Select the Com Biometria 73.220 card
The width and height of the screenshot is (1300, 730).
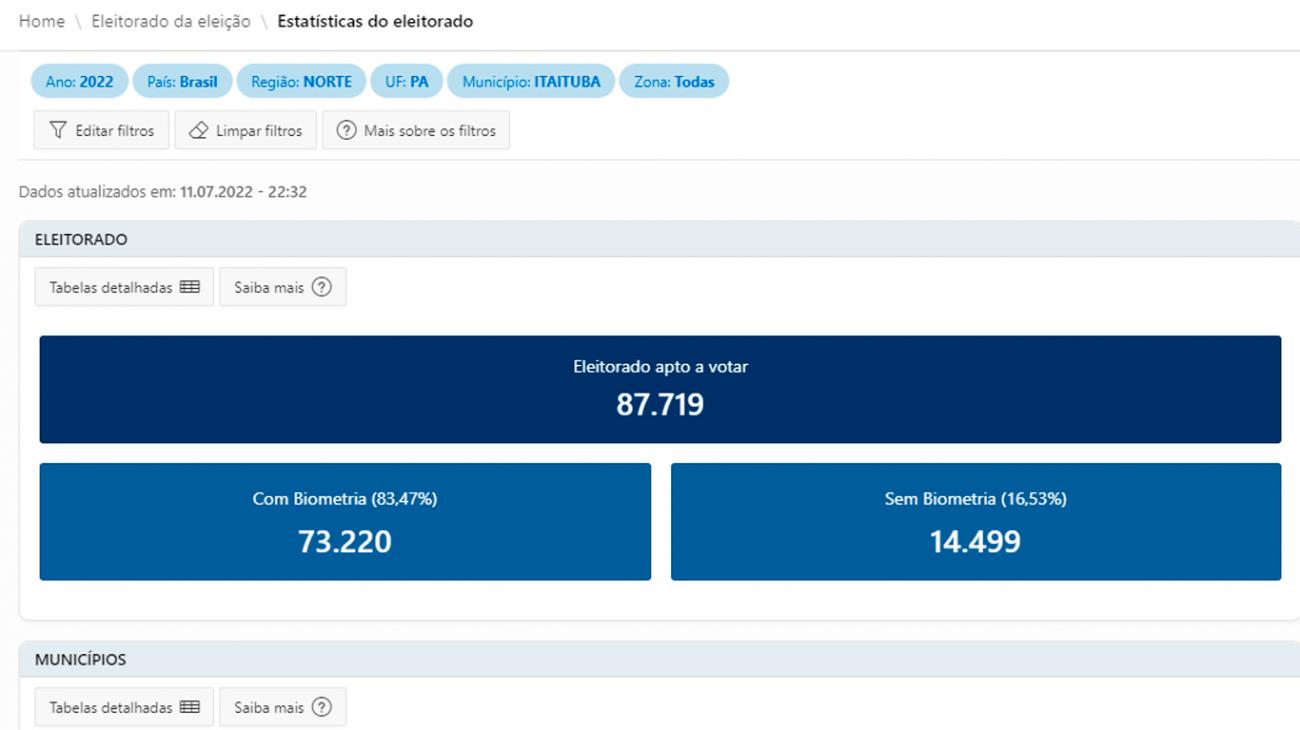point(345,521)
